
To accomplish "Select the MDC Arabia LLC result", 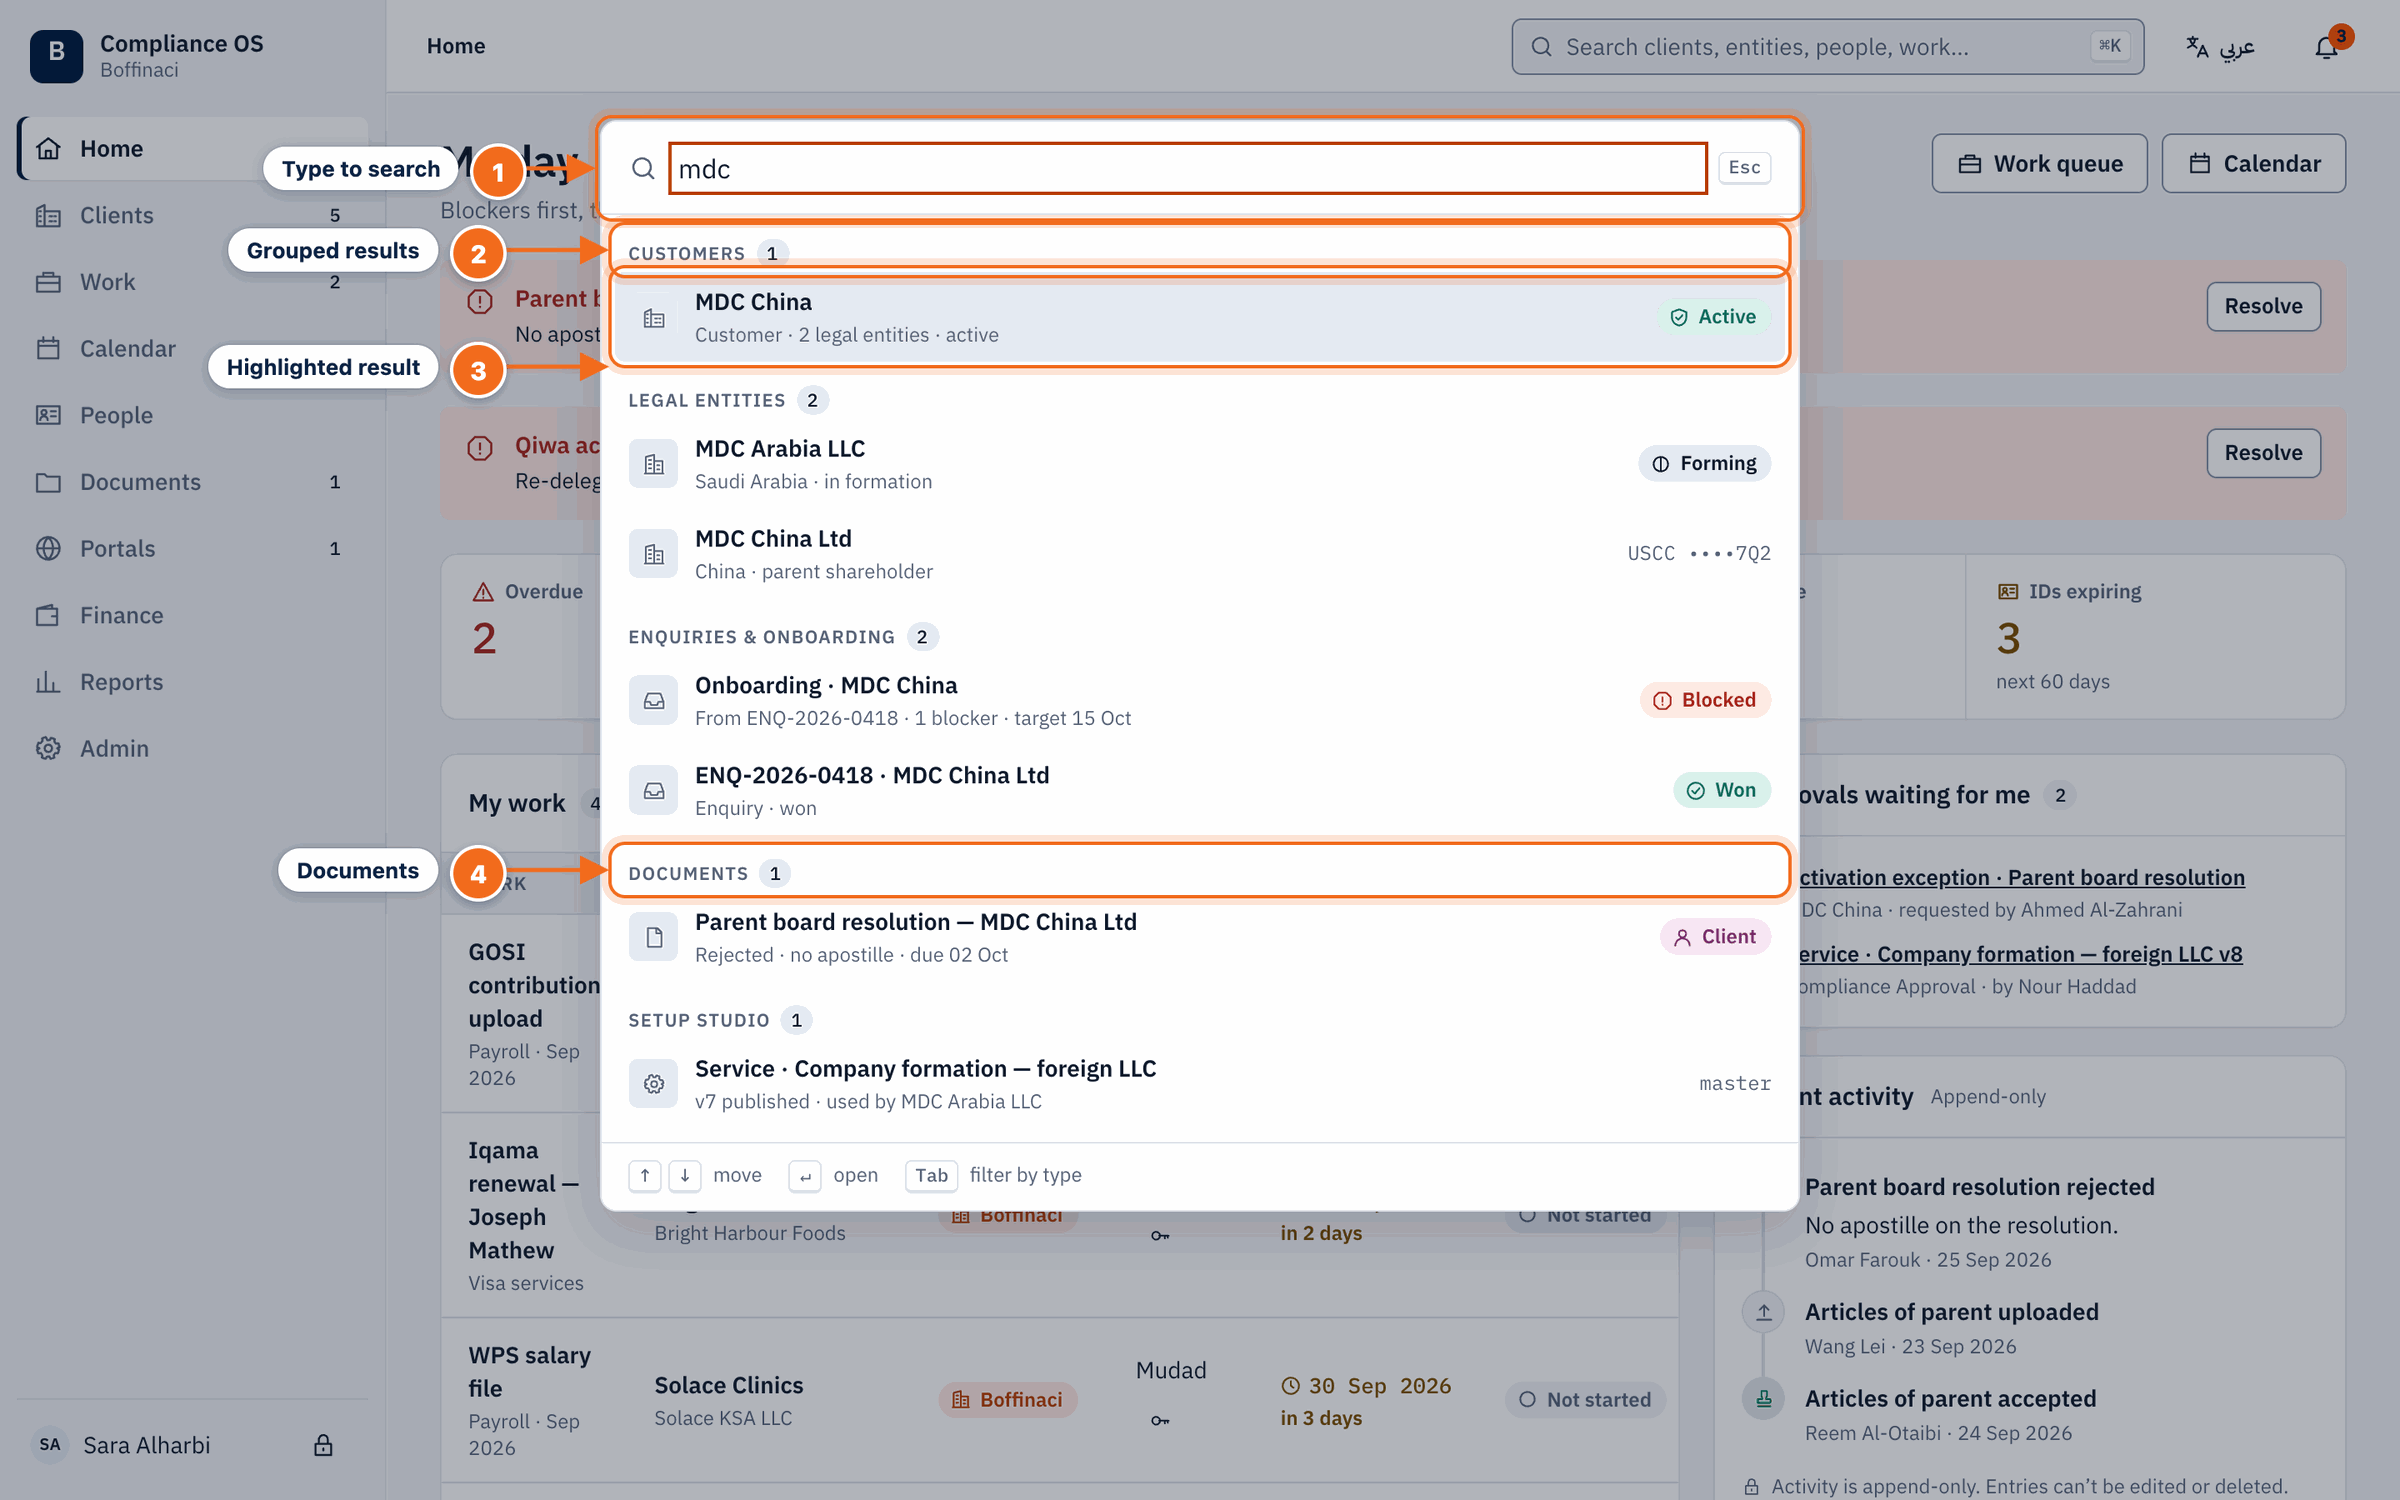I will pyautogui.click(x=1200, y=464).
